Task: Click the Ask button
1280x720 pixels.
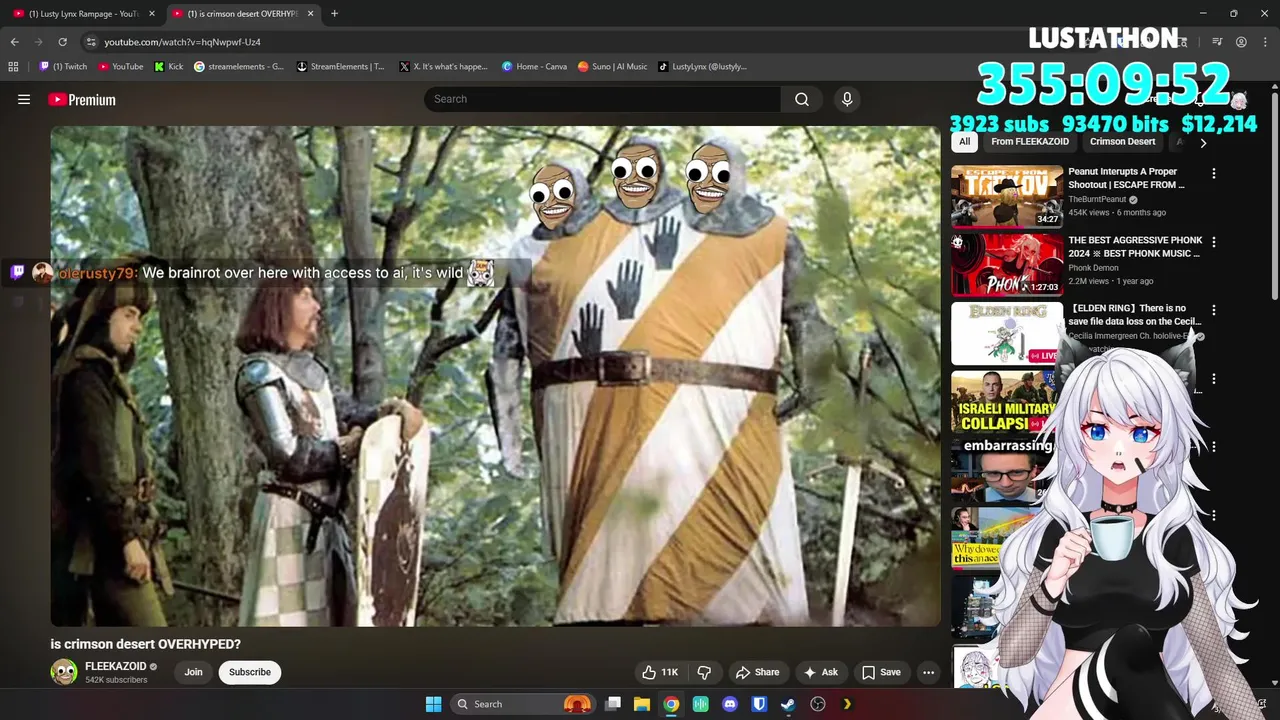Action: (821, 672)
